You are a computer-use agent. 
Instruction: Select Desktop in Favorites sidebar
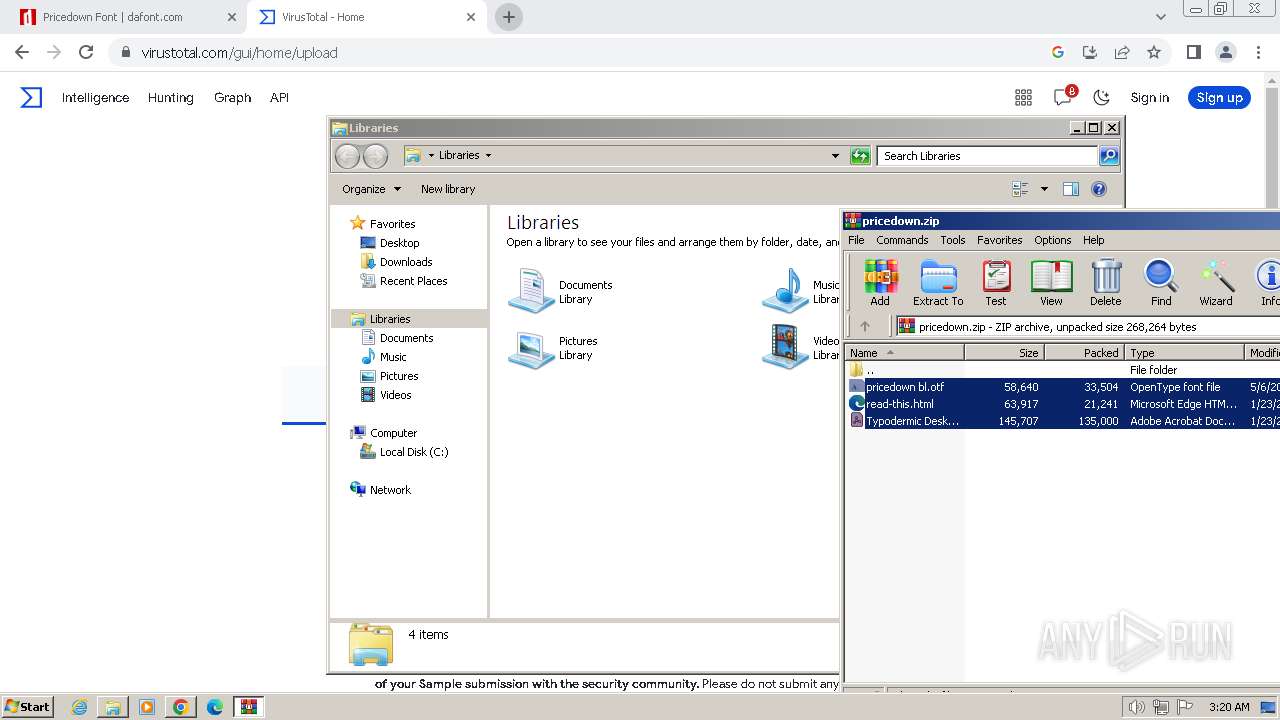[x=399, y=243]
